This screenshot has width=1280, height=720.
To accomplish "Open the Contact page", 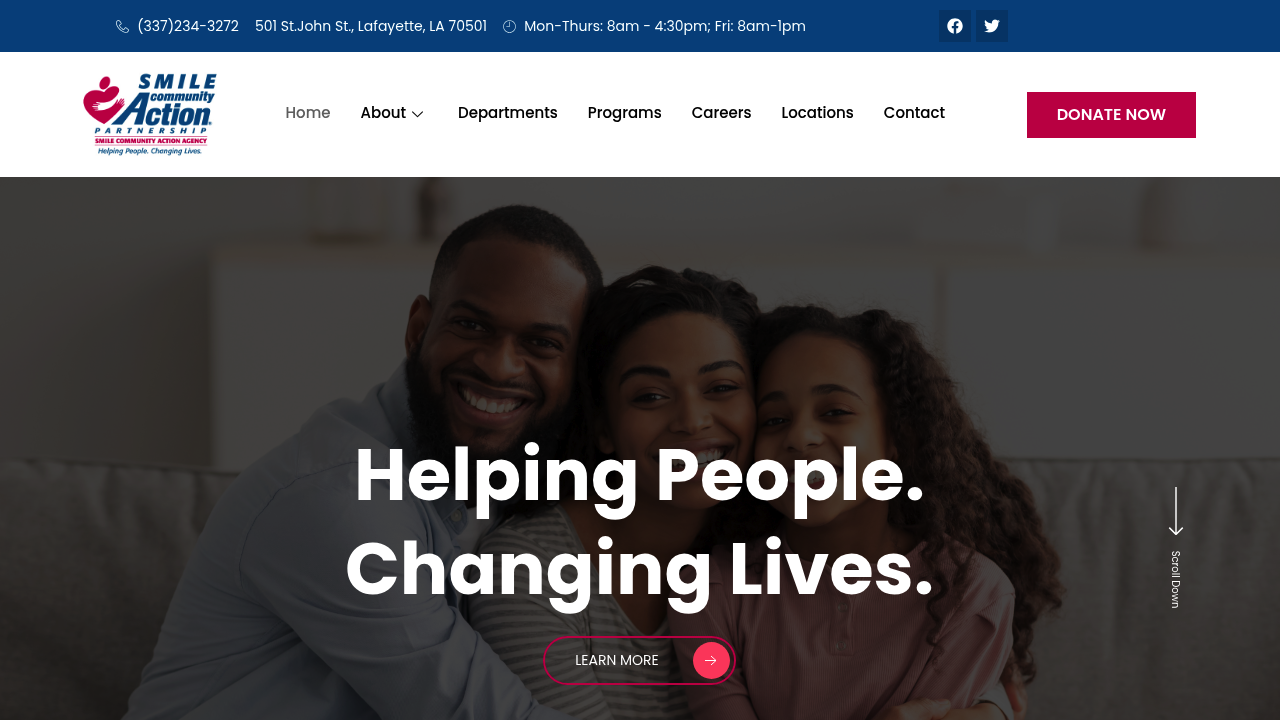I will click(914, 113).
